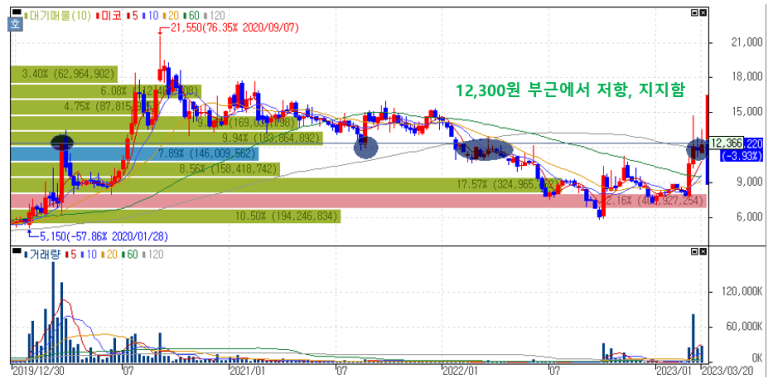Close the price chart panel with its X icon
Viewport: 773px width, 384px height.
703,12
